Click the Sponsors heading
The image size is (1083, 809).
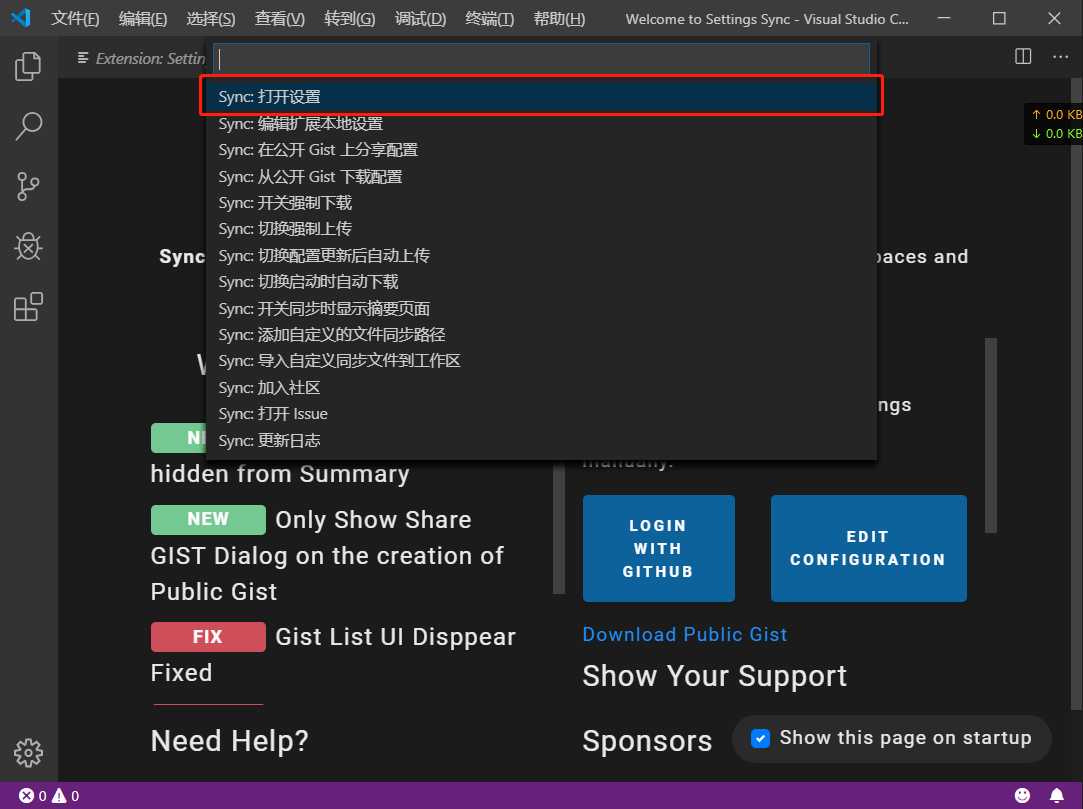(646, 741)
